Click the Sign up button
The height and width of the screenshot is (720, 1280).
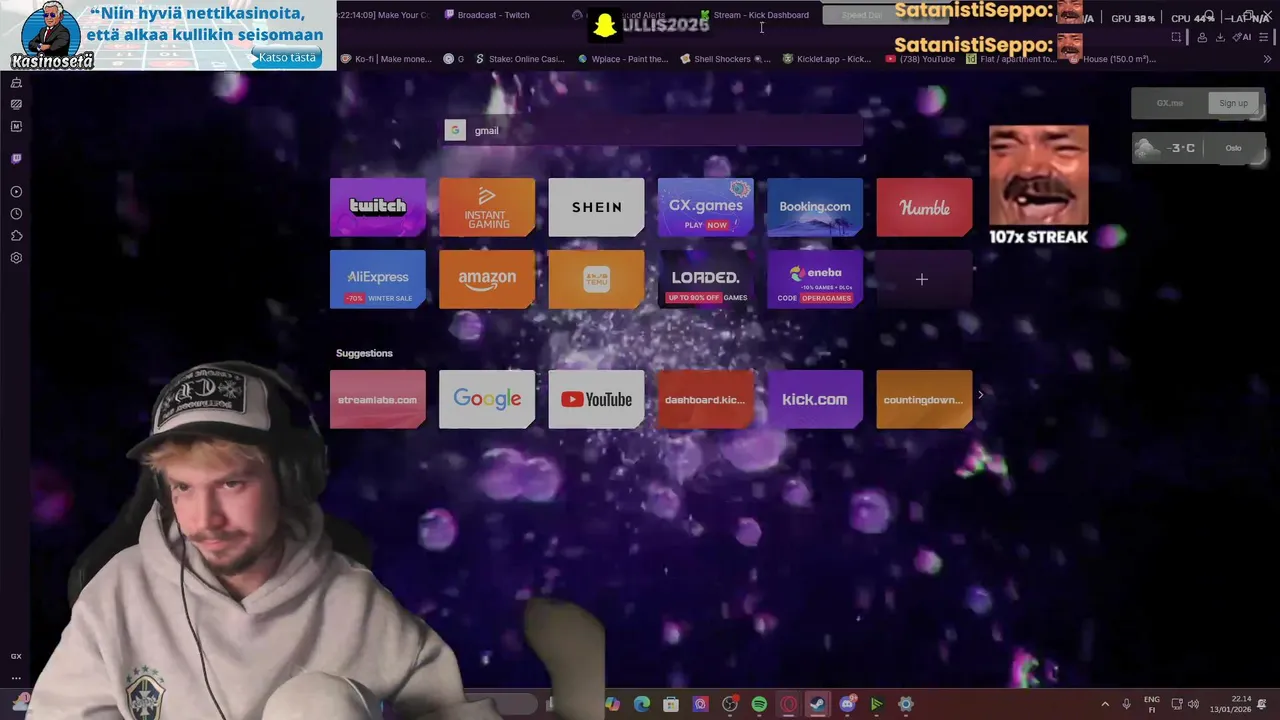(1233, 103)
